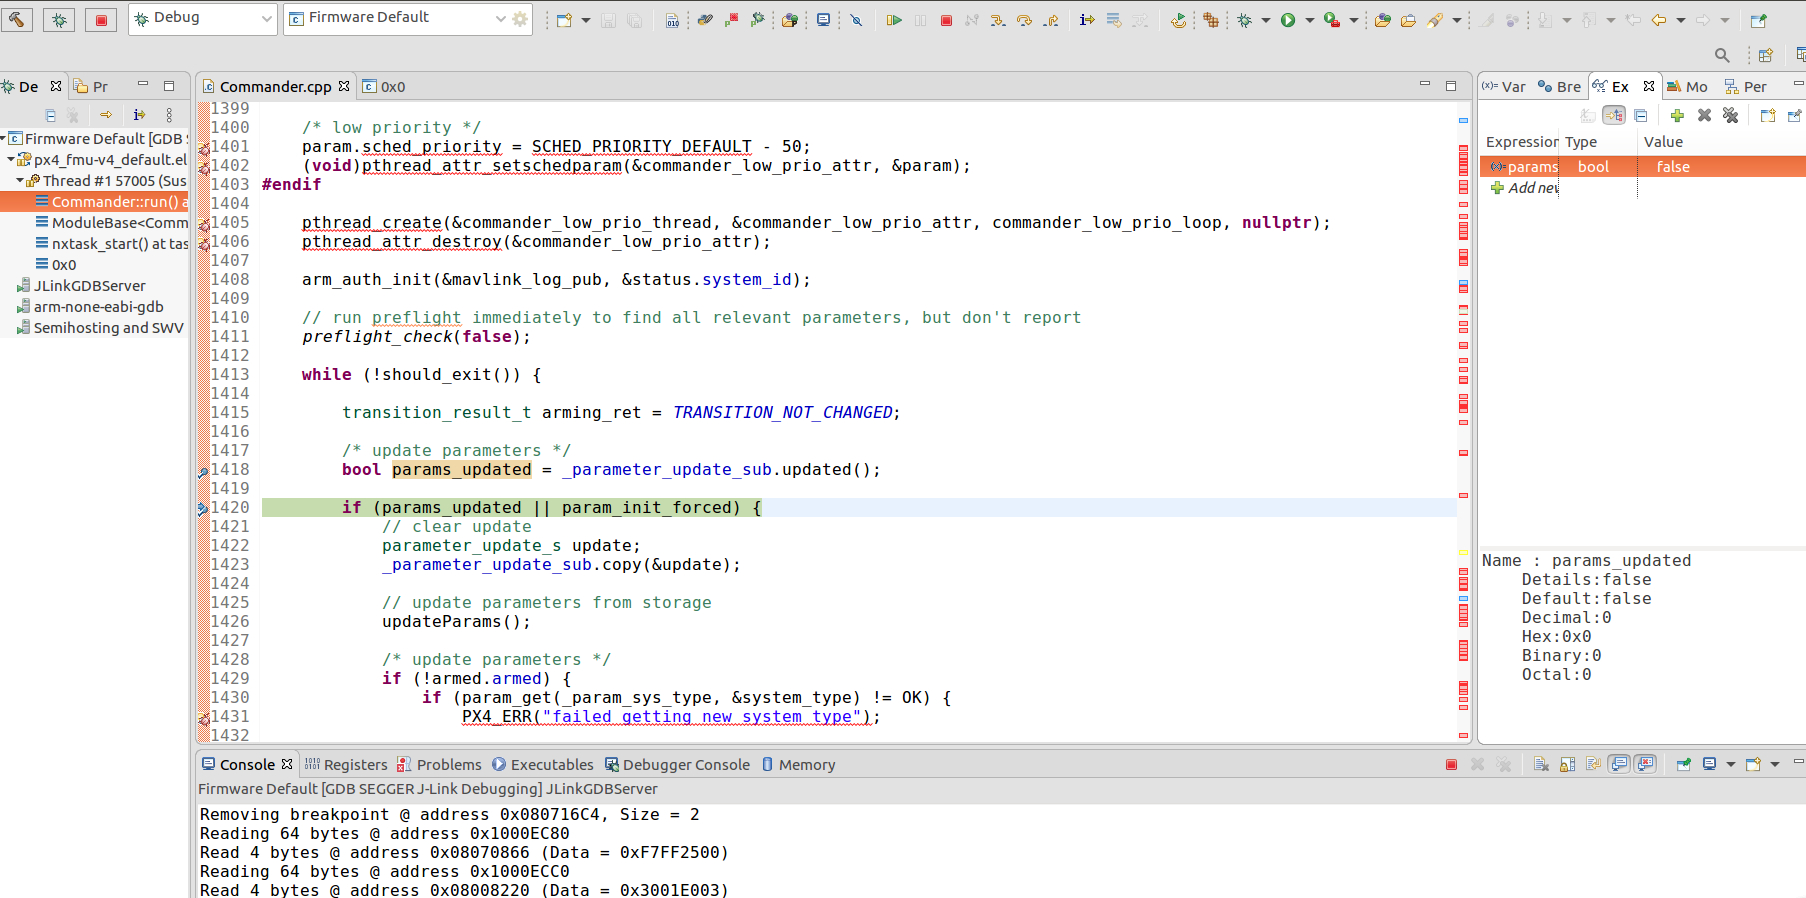Click green plus Add Expression icon
Viewport: 1806px width, 898px height.
coord(1677,115)
